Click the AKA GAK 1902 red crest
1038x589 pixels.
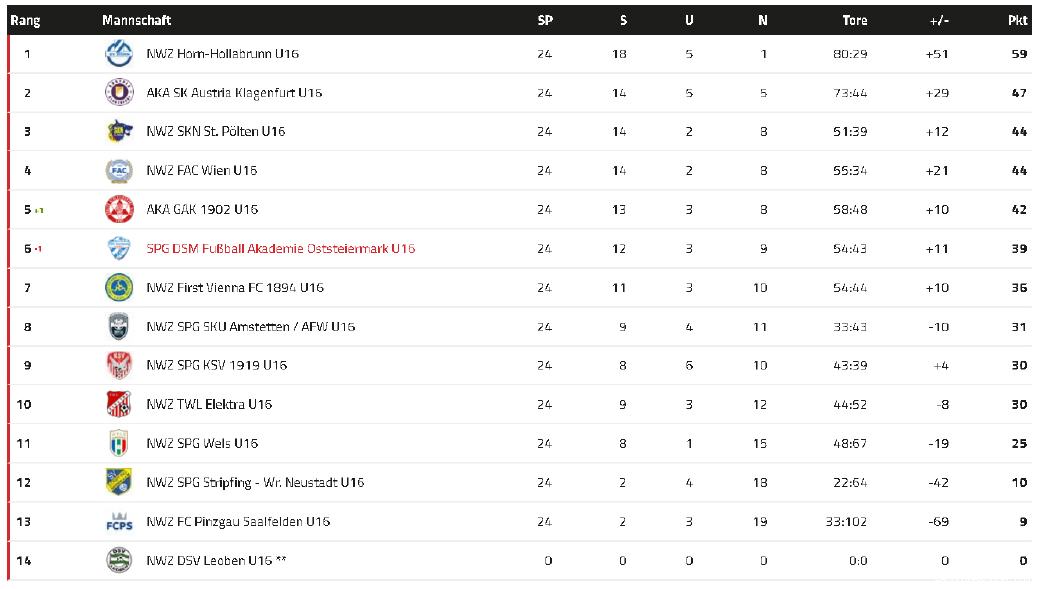[x=119, y=210]
